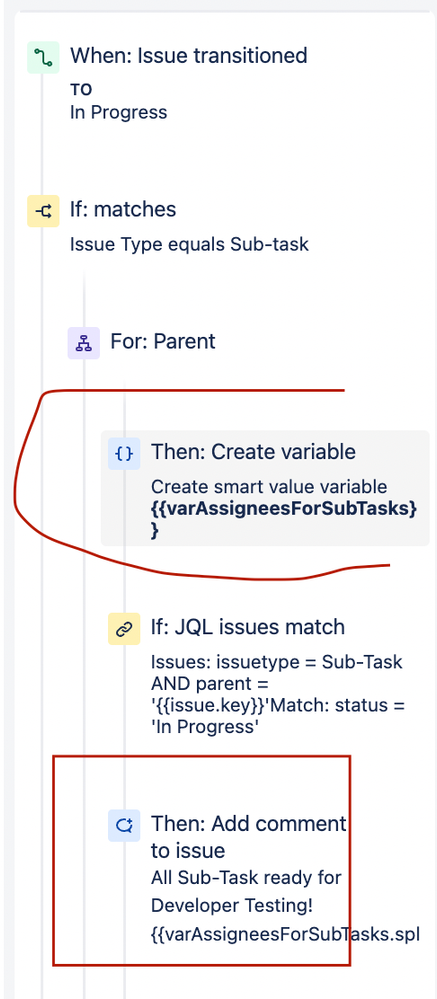Screen dimensions: 437x999
Task: Click the varAssigneesForSubTasks.spl smart value line
Action: pos(285,935)
